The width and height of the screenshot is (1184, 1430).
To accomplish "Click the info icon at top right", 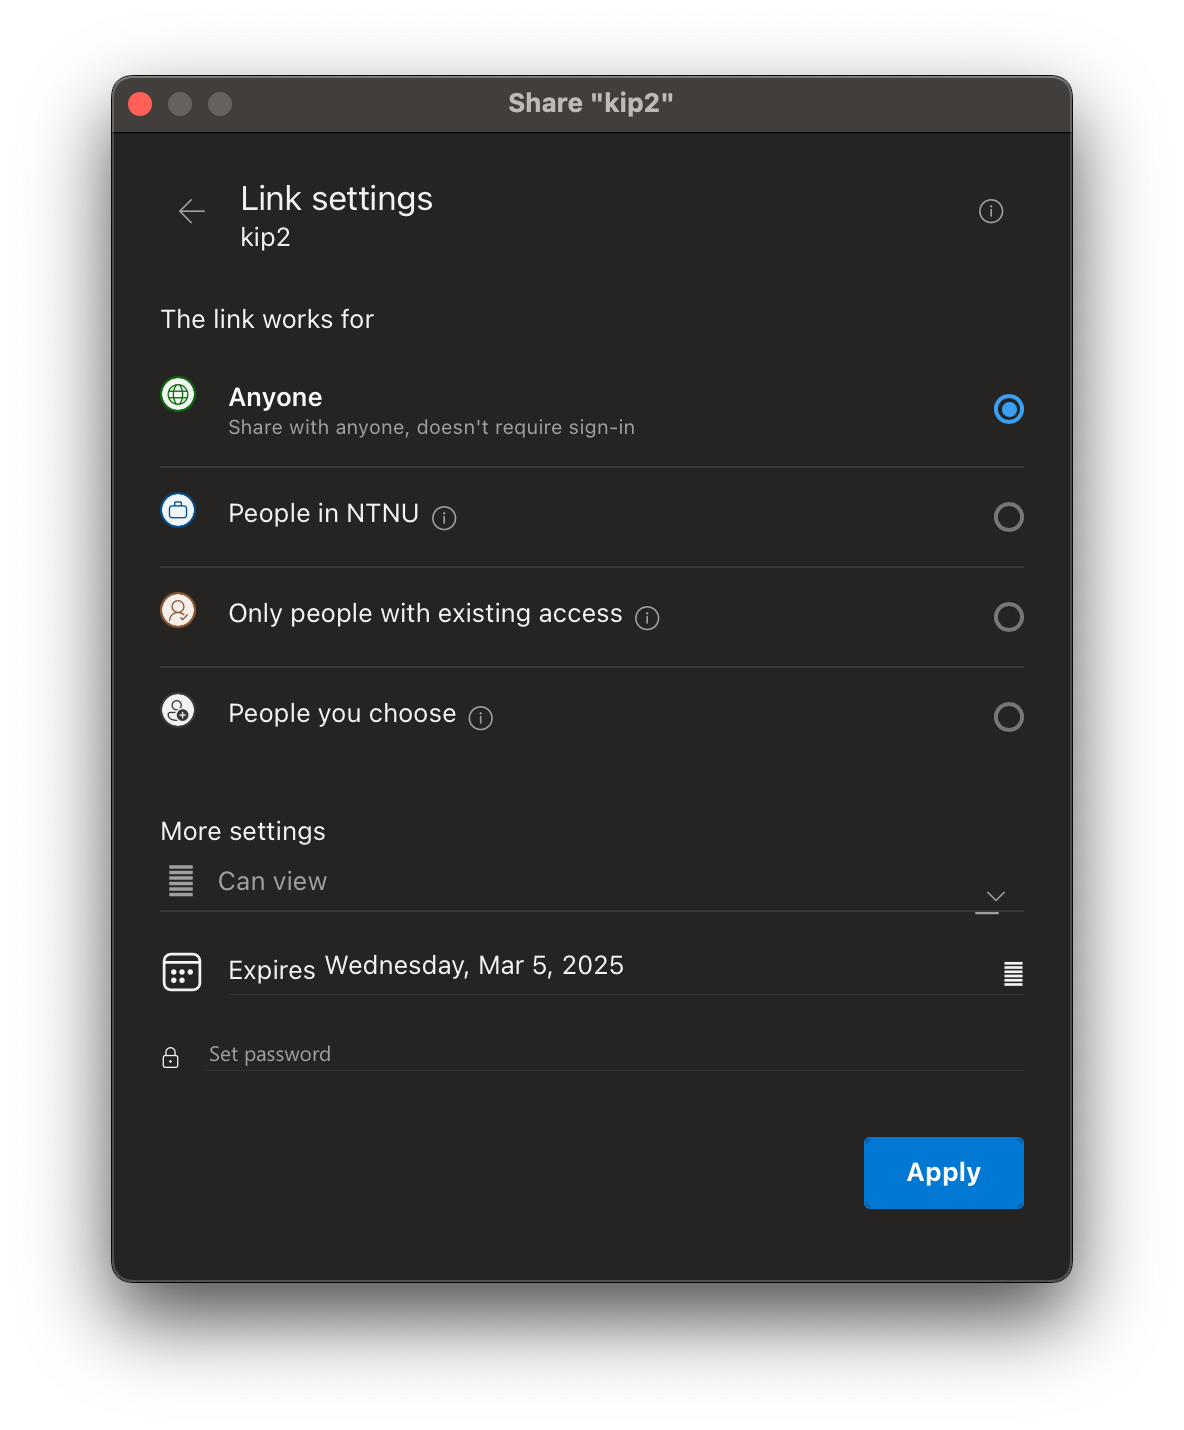I will click(990, 211).
